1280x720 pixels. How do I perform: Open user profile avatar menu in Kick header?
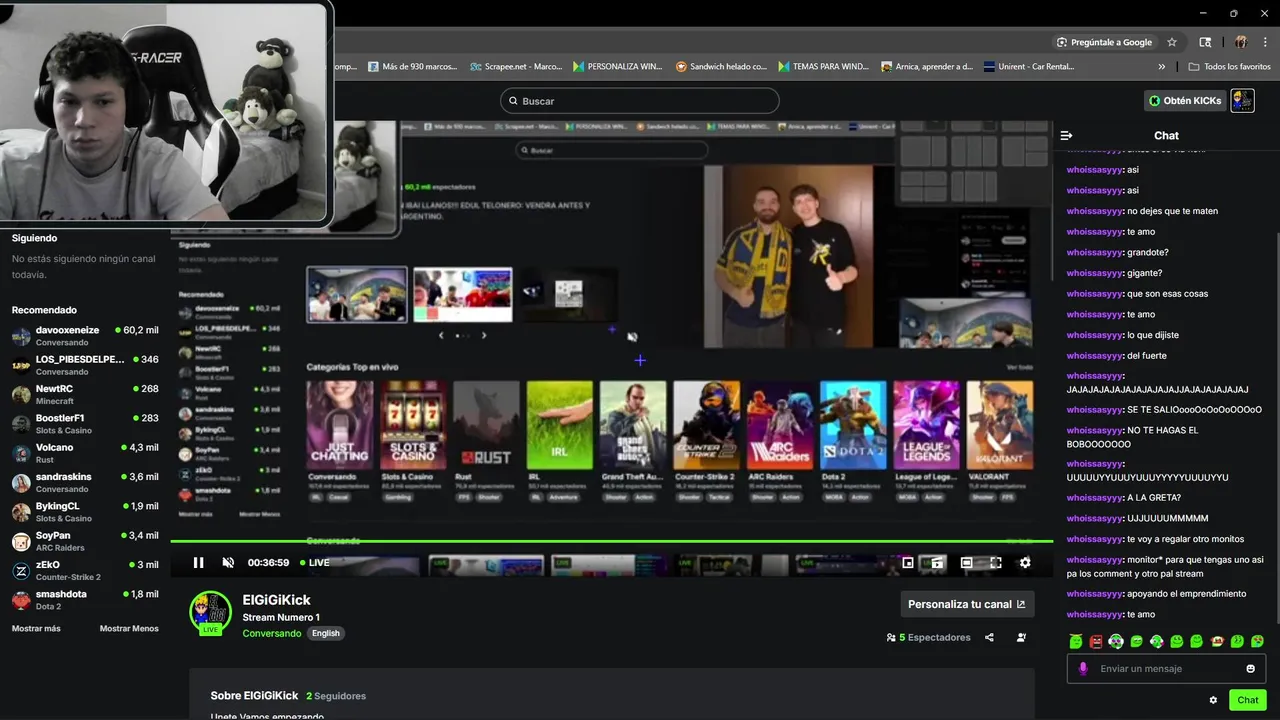1242,101
